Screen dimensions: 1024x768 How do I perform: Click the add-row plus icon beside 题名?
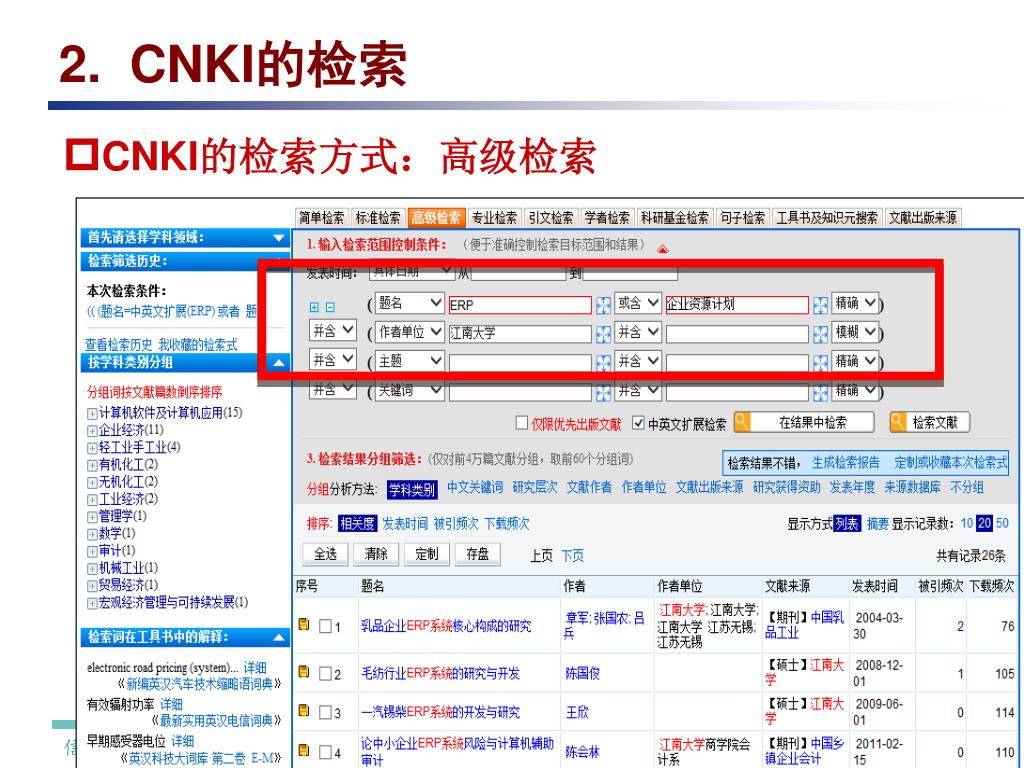pos(314,307)
